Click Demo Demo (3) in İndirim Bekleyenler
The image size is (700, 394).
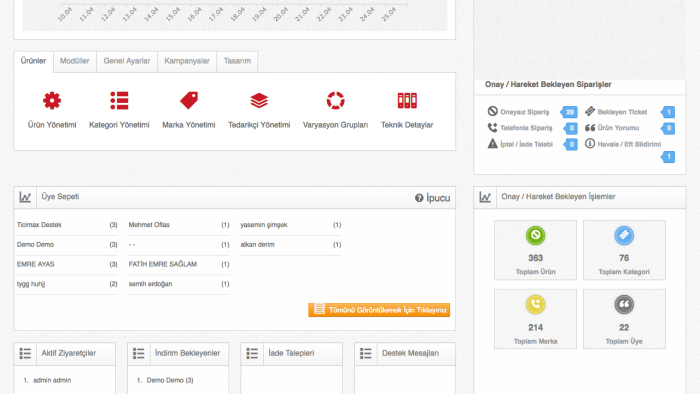point(170,380)
